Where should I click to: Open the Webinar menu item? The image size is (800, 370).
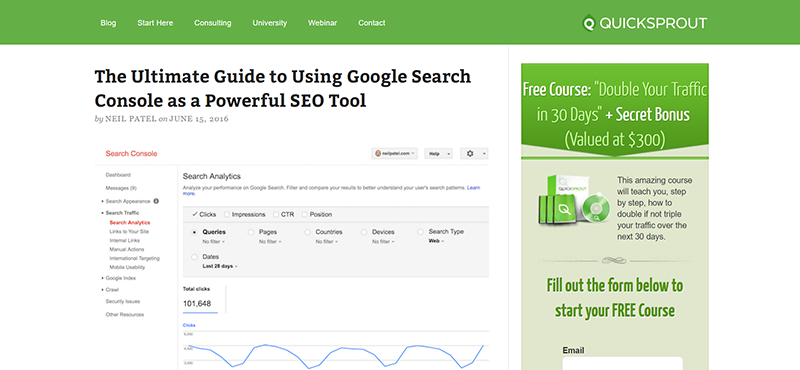(322, 23)
